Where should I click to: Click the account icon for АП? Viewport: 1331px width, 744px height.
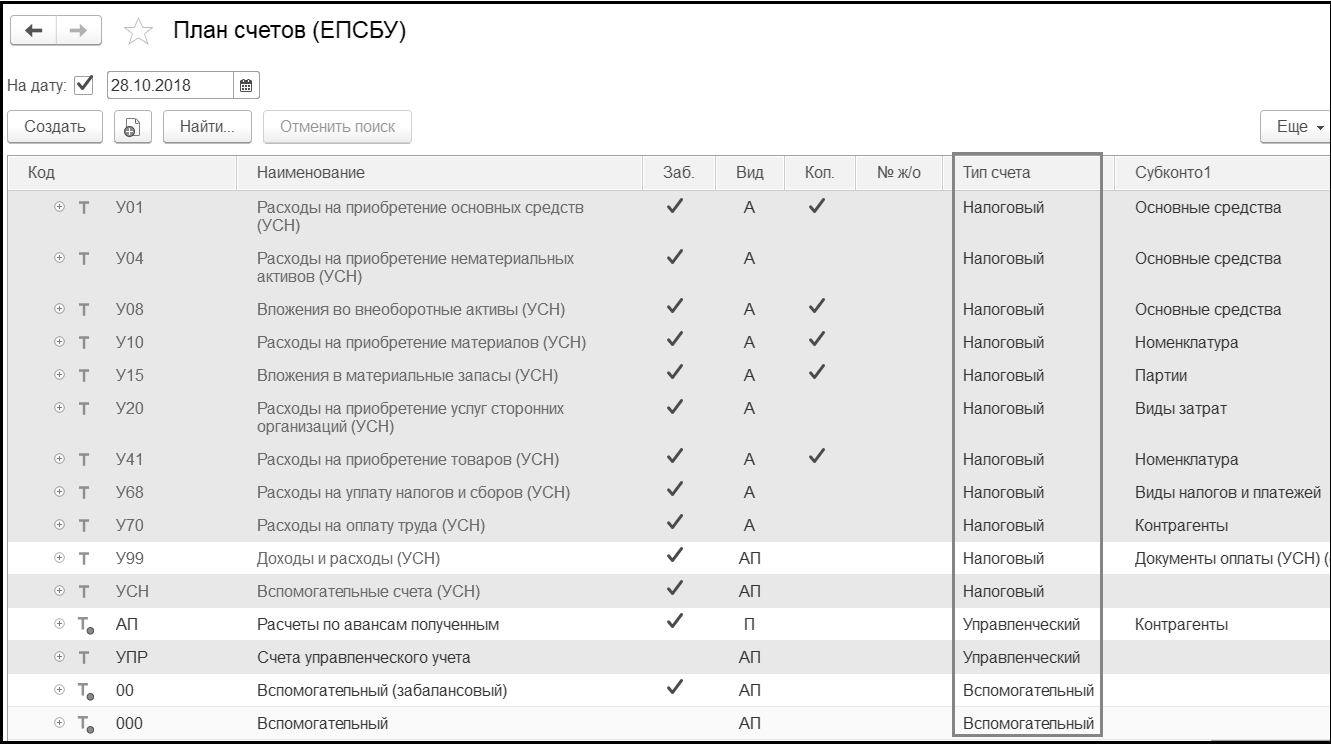(x=85, y=625)
